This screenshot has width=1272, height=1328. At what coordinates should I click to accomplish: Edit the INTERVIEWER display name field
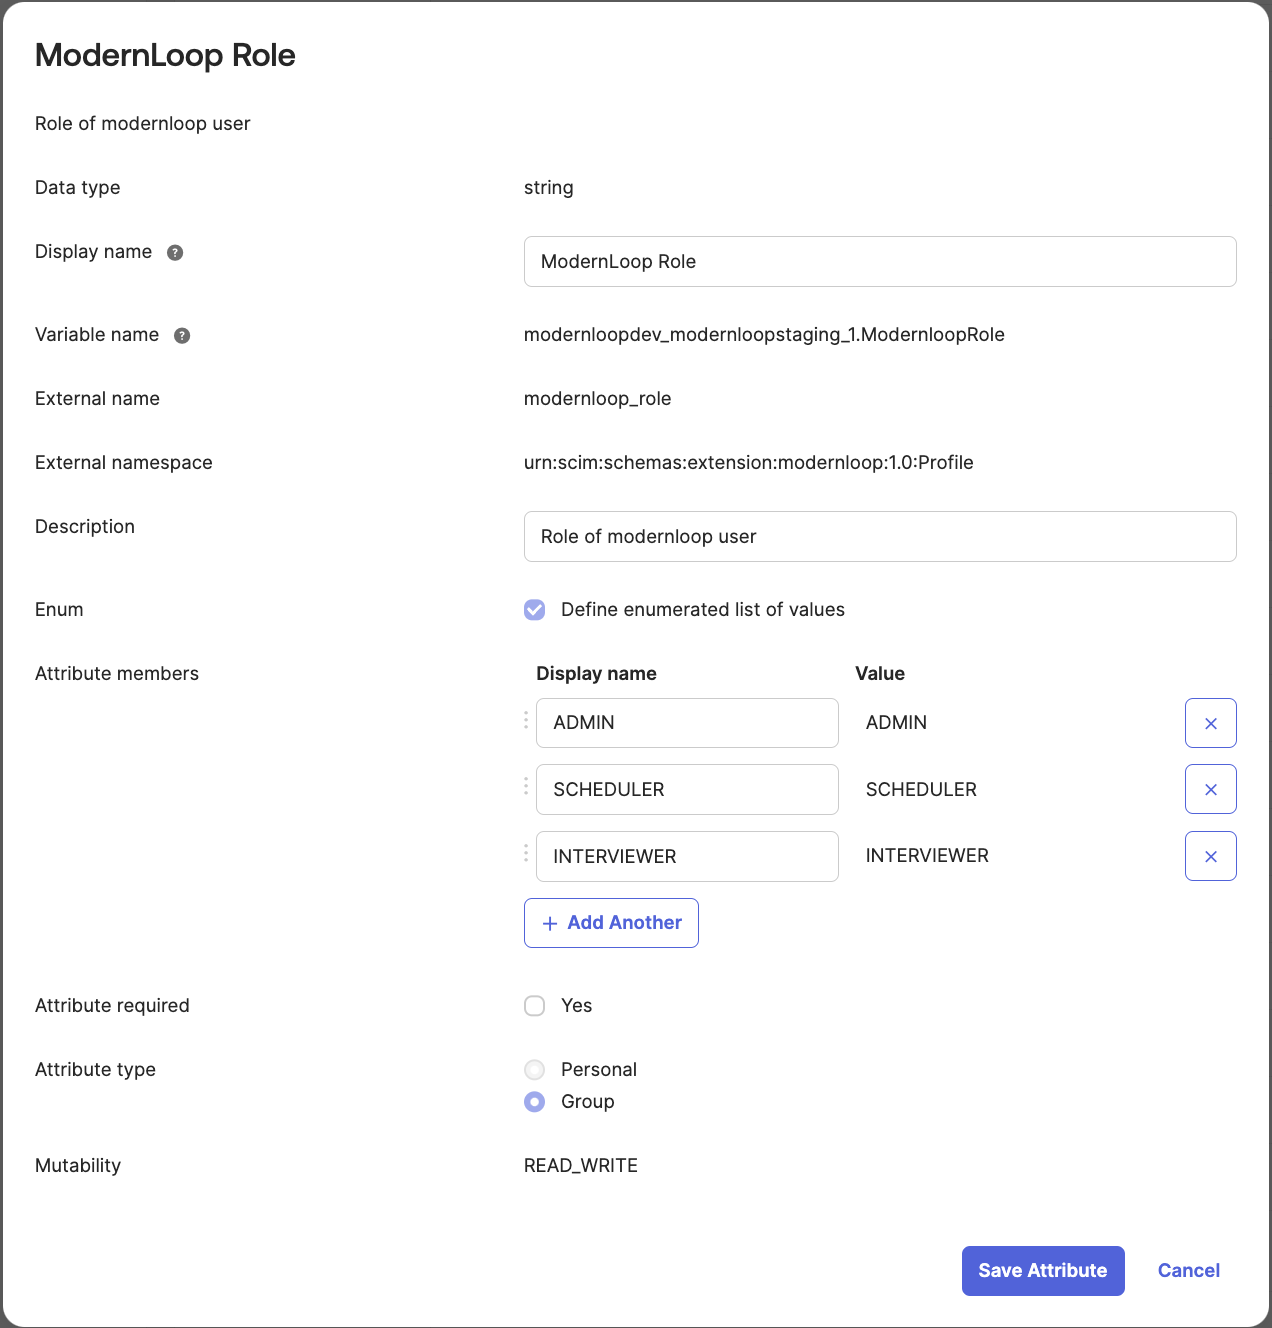687,856
